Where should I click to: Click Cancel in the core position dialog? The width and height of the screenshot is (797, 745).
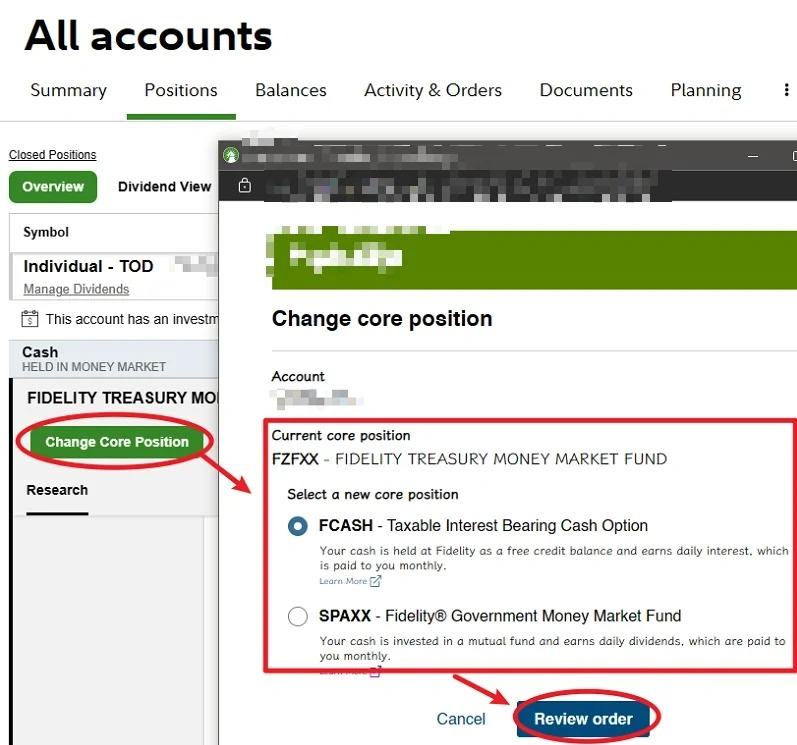461,719
